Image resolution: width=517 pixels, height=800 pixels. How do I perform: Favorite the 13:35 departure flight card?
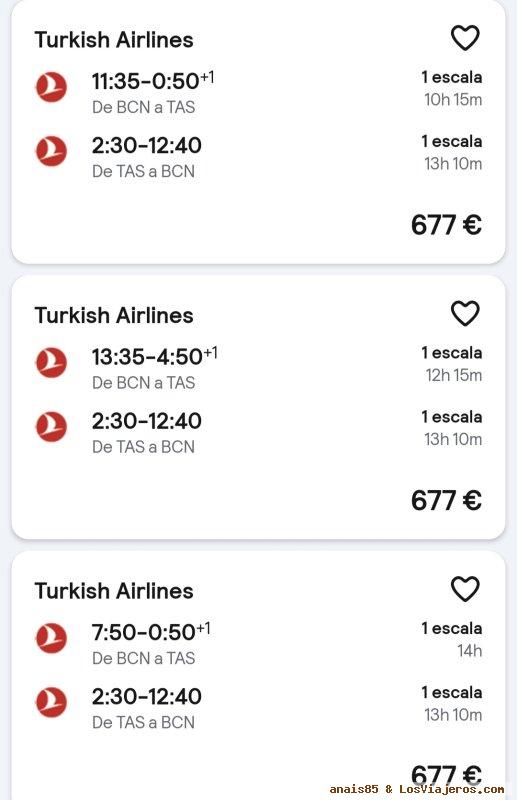click(x=465, y=313)
